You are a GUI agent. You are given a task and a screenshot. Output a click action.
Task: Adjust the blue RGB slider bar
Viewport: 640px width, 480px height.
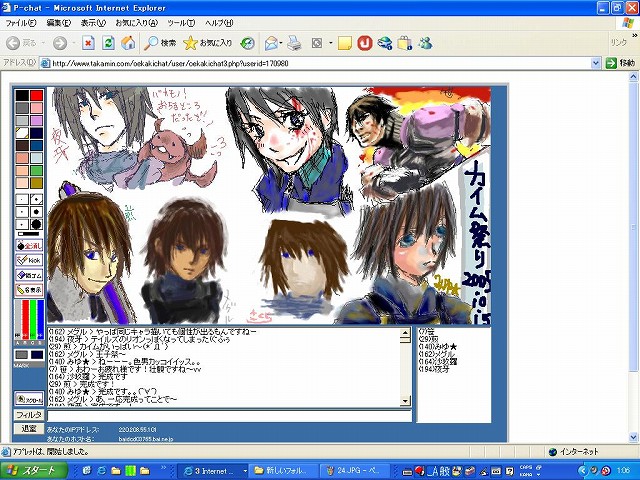pos(40,320)
